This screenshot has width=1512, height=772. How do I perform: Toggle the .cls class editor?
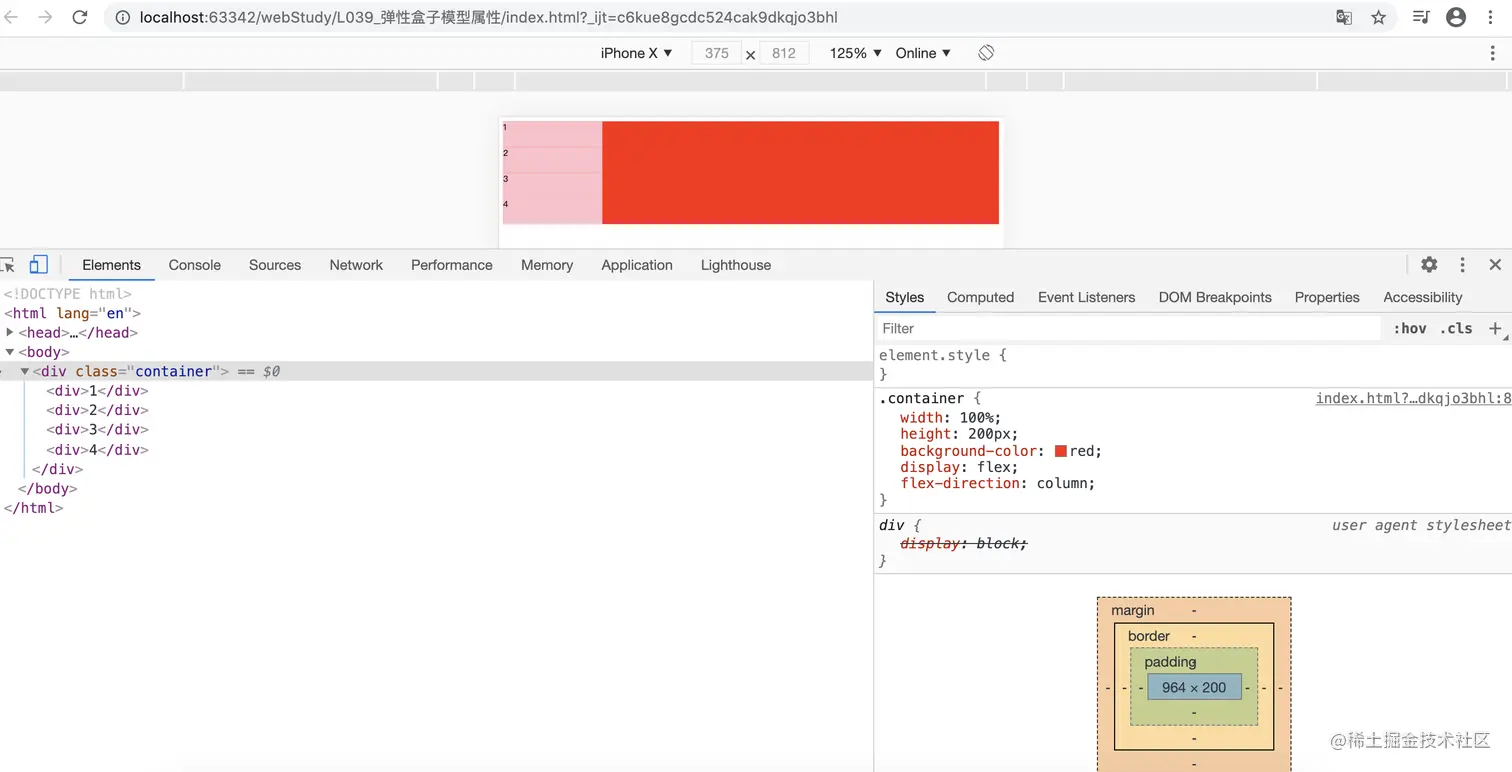click(1457, 328)
